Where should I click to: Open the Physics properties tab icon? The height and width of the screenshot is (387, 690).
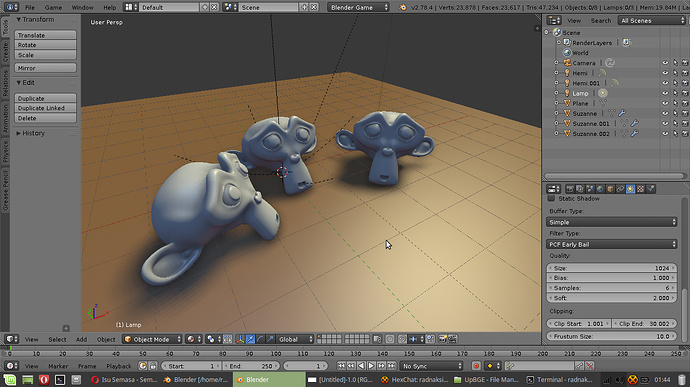(651, 189)
